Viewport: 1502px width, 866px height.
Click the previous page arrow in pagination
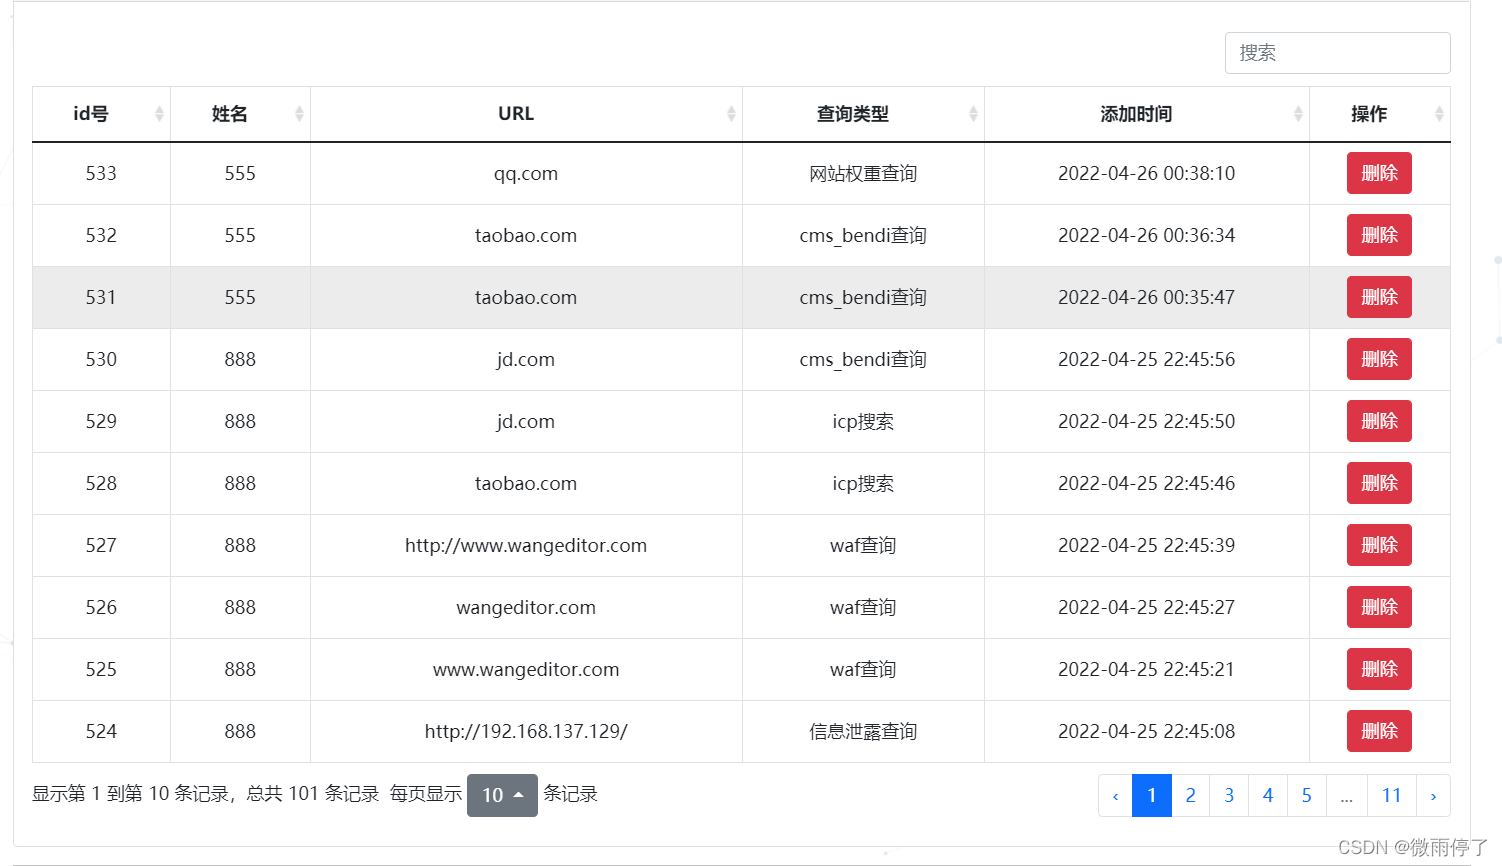(1115, 795)
